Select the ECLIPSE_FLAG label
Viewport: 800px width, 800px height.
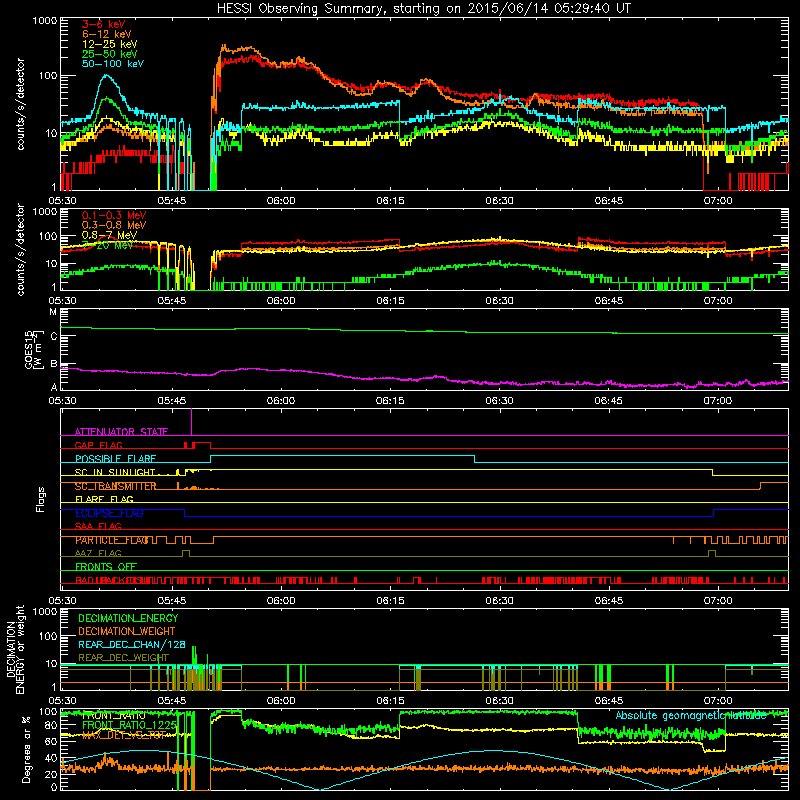coord(109,513)
